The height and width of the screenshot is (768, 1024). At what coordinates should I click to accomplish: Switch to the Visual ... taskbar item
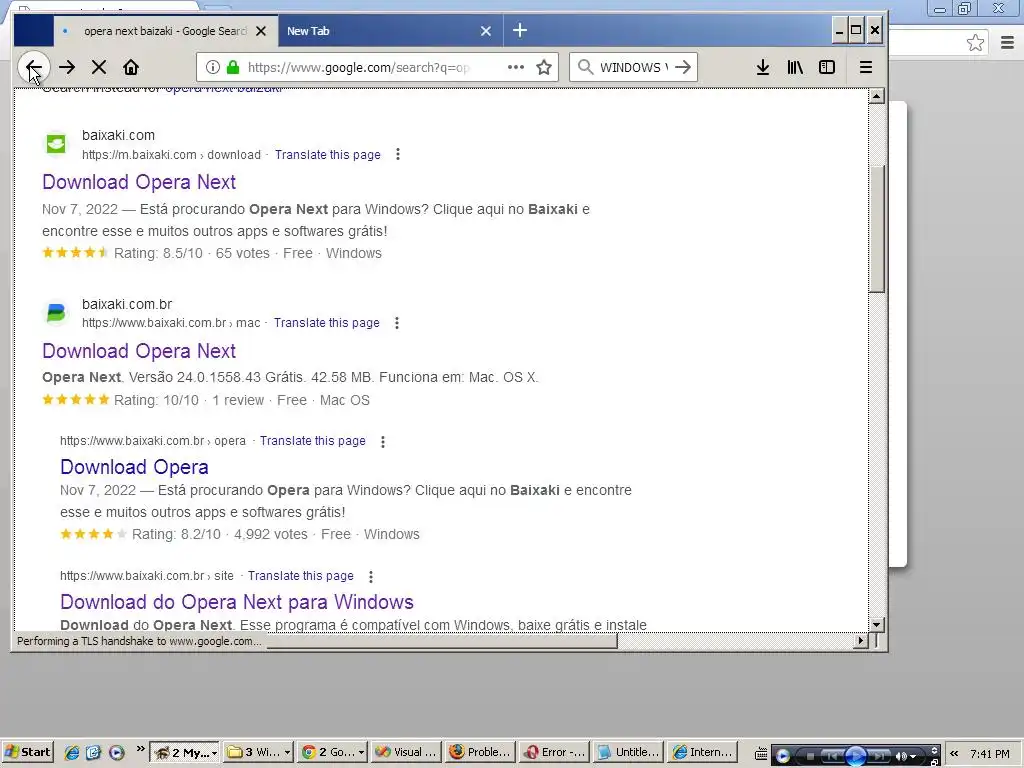406,752
